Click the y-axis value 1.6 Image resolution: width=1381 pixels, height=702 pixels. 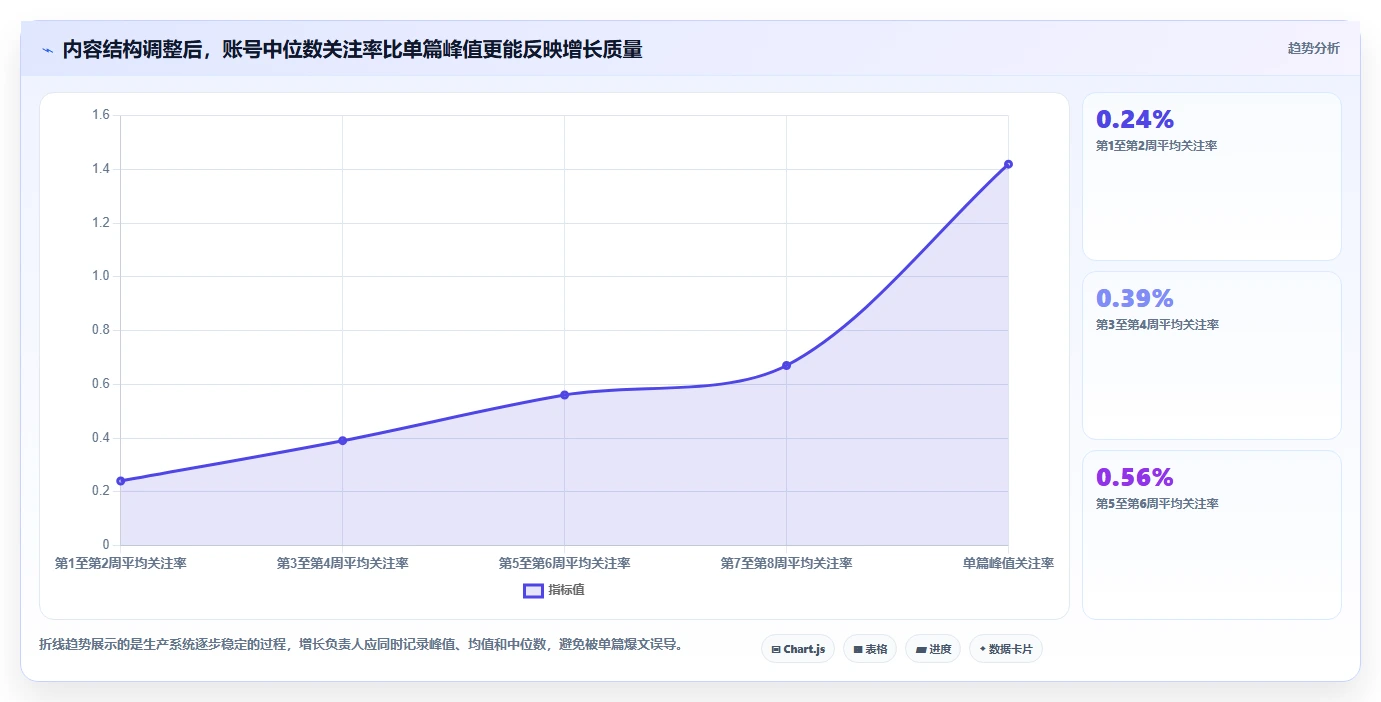pyautogui.click(x=100, y=115)
